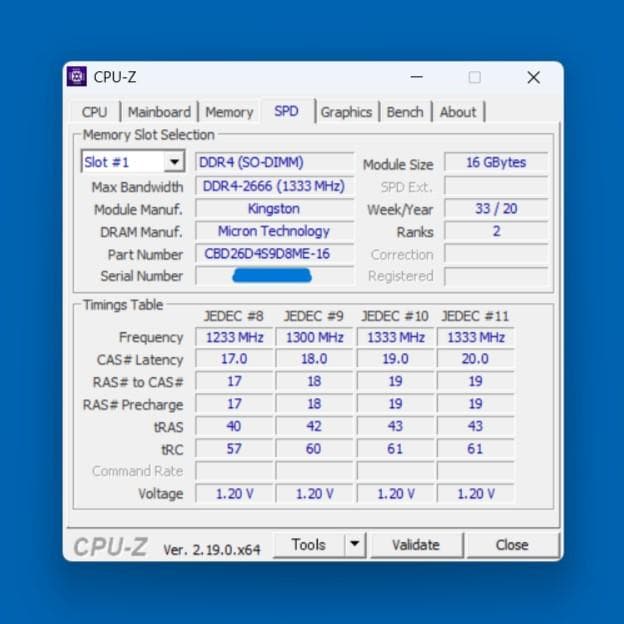Viewport: 624px width, 624px height.
Task: Show the About tab
Action: pyautogui.click(x=458, y=112)
